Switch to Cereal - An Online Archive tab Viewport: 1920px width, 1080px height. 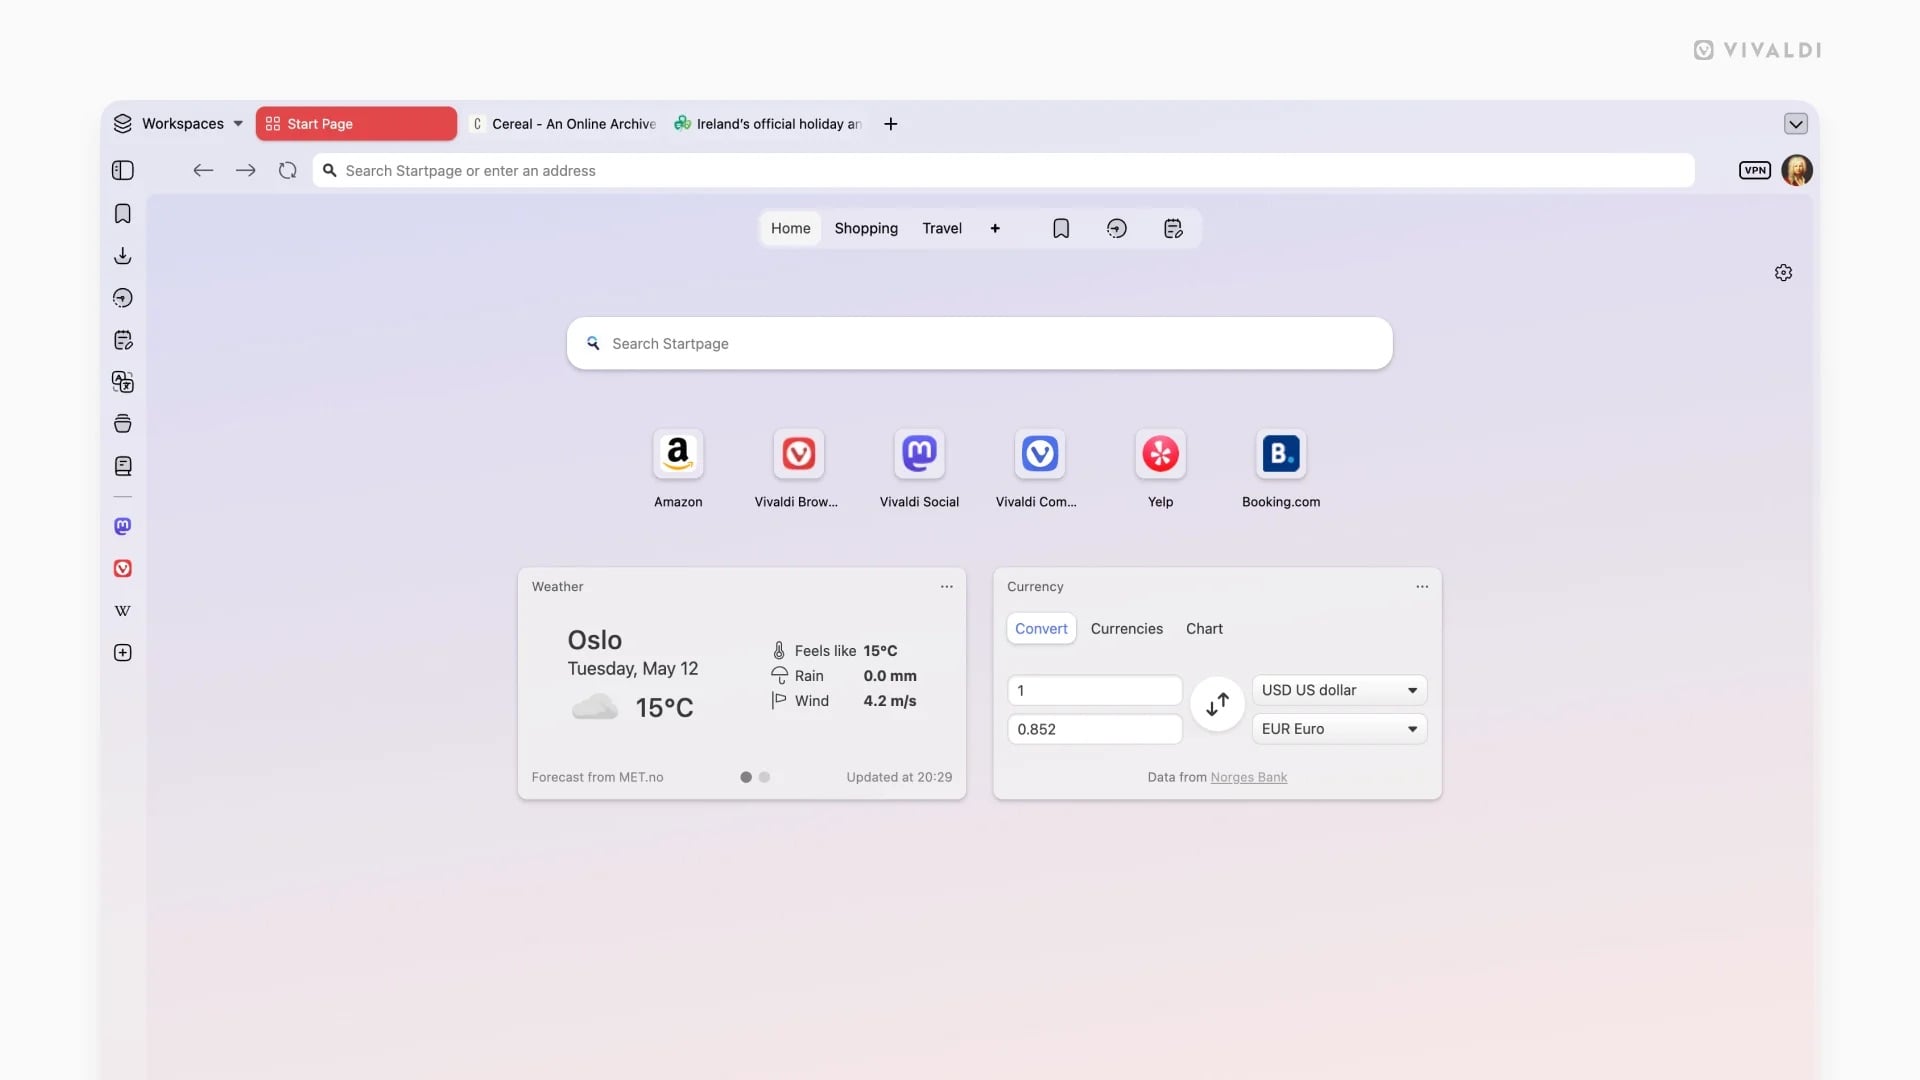pyautogui.click(x=564, y=124)
